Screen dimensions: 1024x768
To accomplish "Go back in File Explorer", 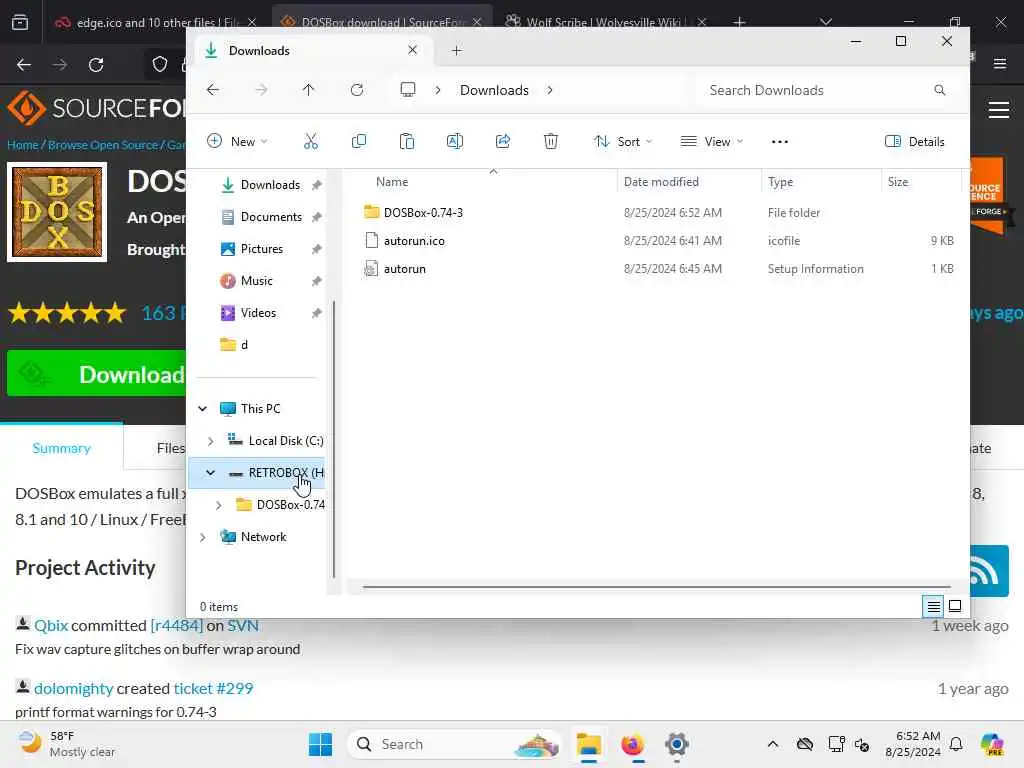I will coord(213,89).
